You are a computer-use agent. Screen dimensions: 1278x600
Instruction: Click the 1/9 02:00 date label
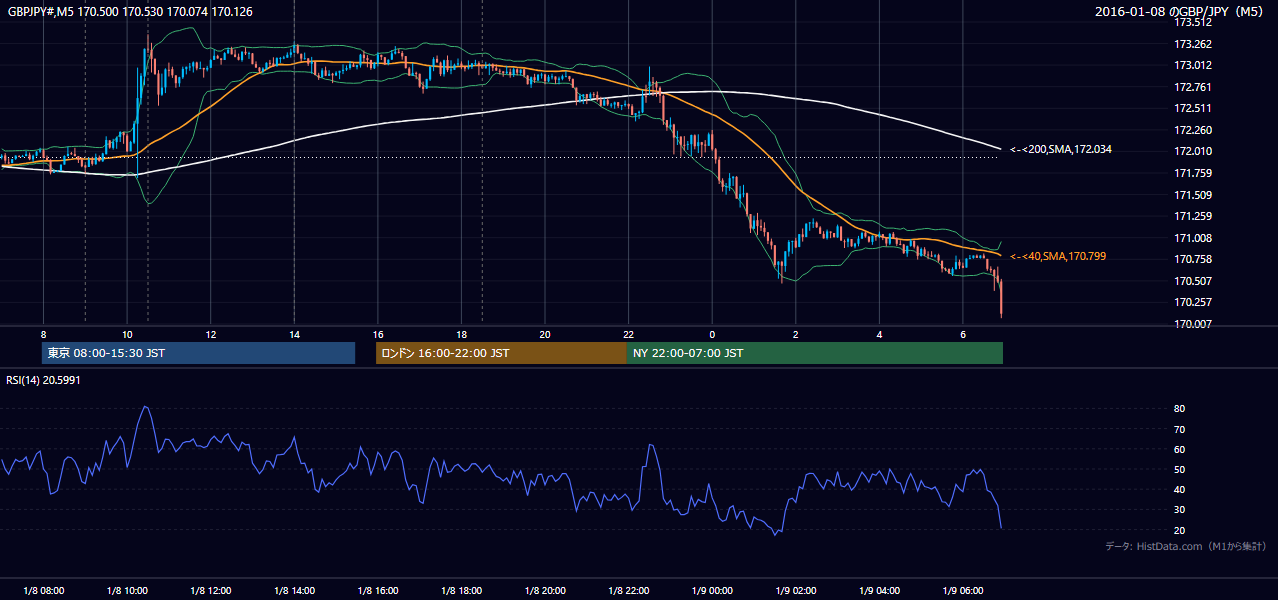click(x=796, y=591)
